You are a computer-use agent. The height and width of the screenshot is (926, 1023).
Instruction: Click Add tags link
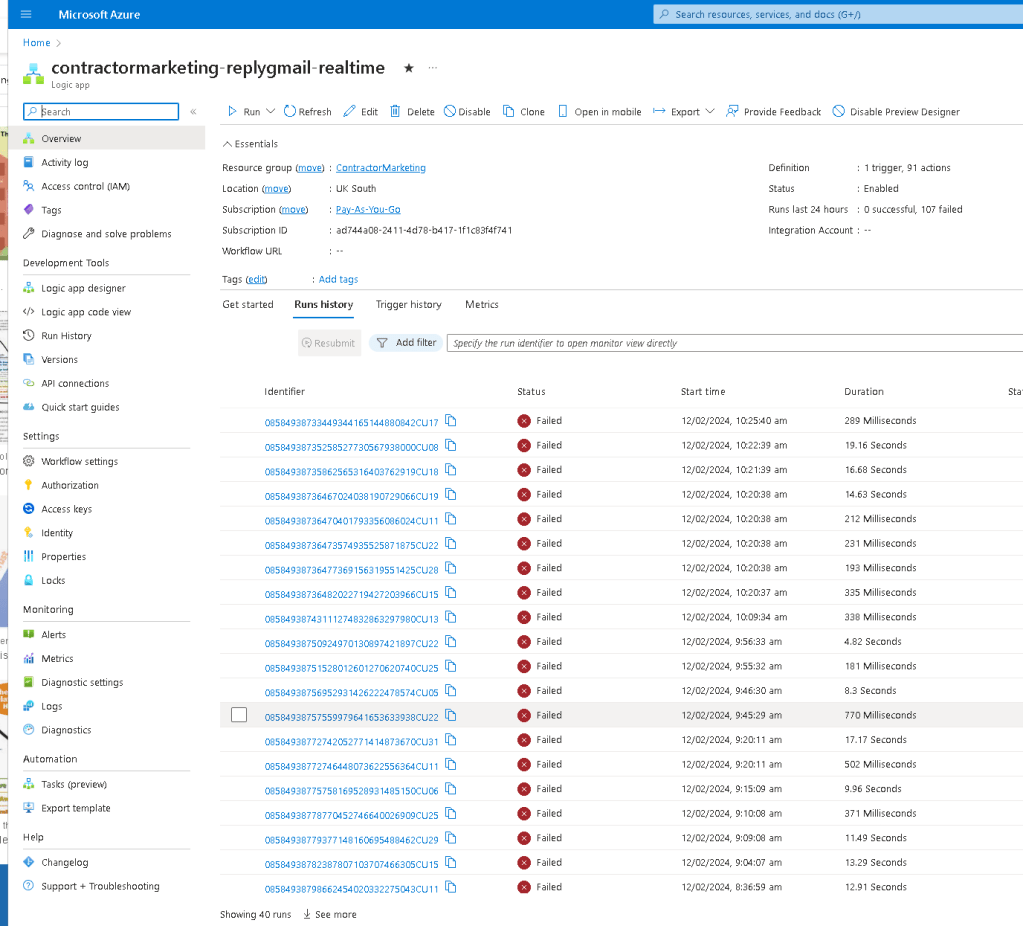coord(338,279)
